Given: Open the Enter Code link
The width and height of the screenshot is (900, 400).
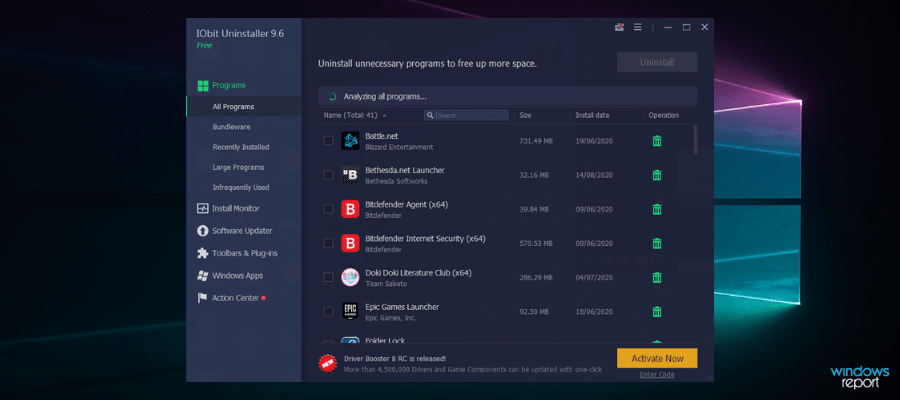Looking at the screenshot, I should point(657,375).
